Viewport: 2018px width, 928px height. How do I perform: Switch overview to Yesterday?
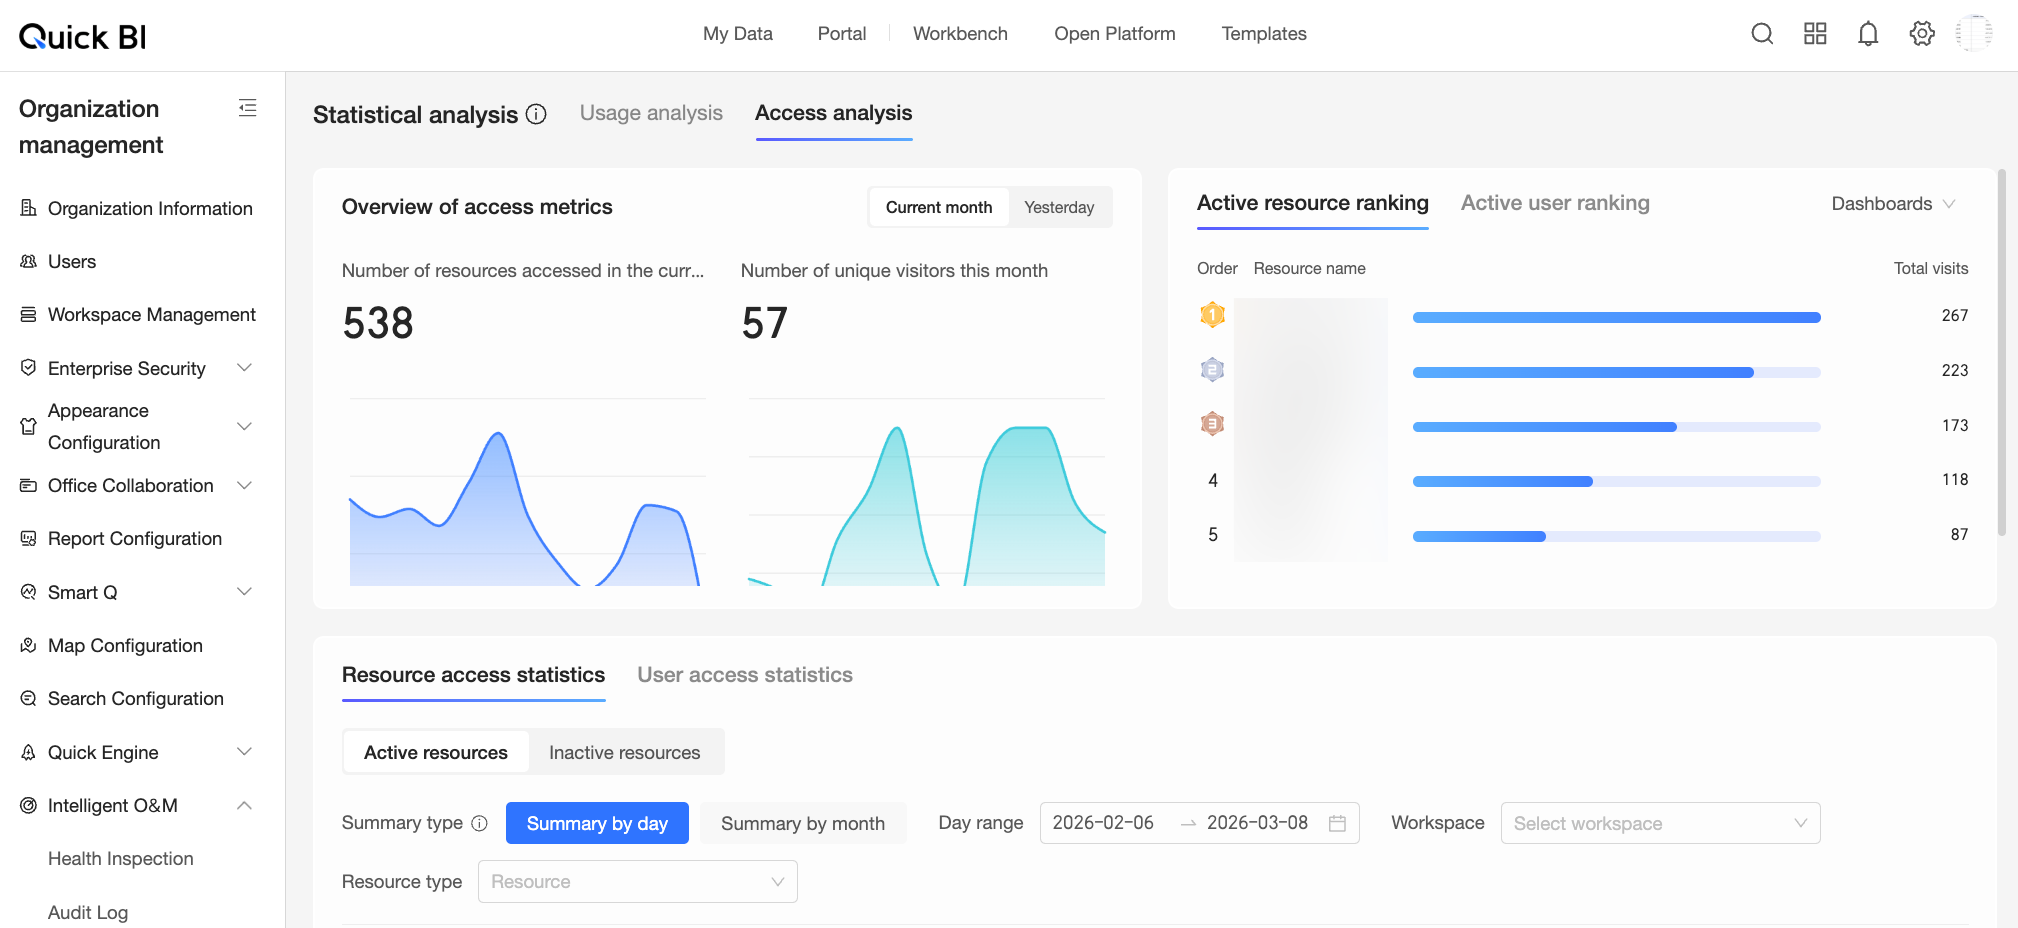(1059, 207)
